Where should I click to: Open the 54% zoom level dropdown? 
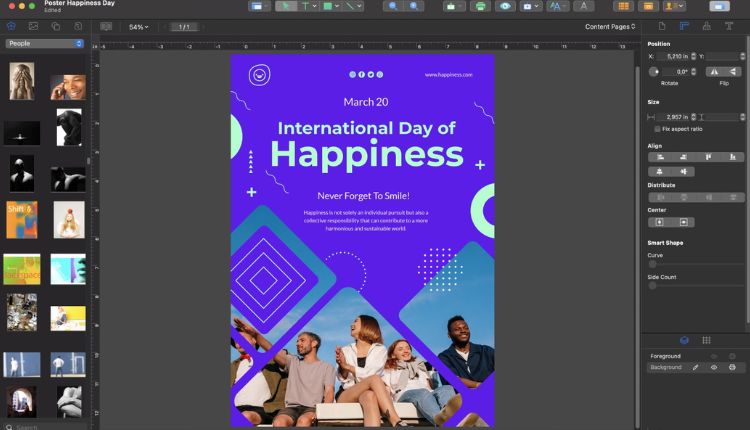[x=138, y=27]
